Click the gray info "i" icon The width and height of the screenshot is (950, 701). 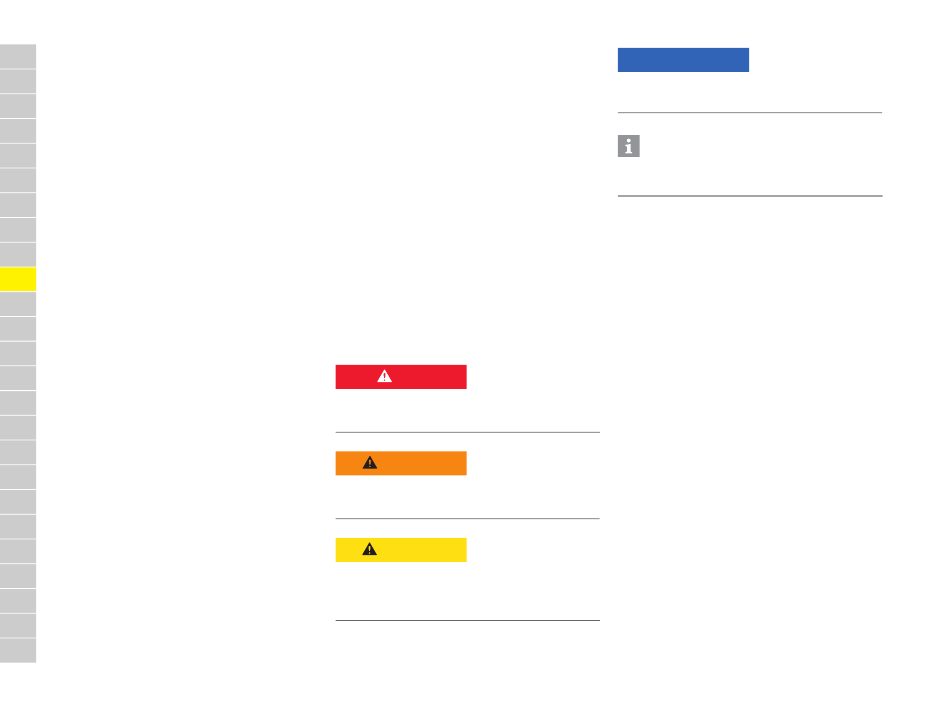click(x=628, y=146)
